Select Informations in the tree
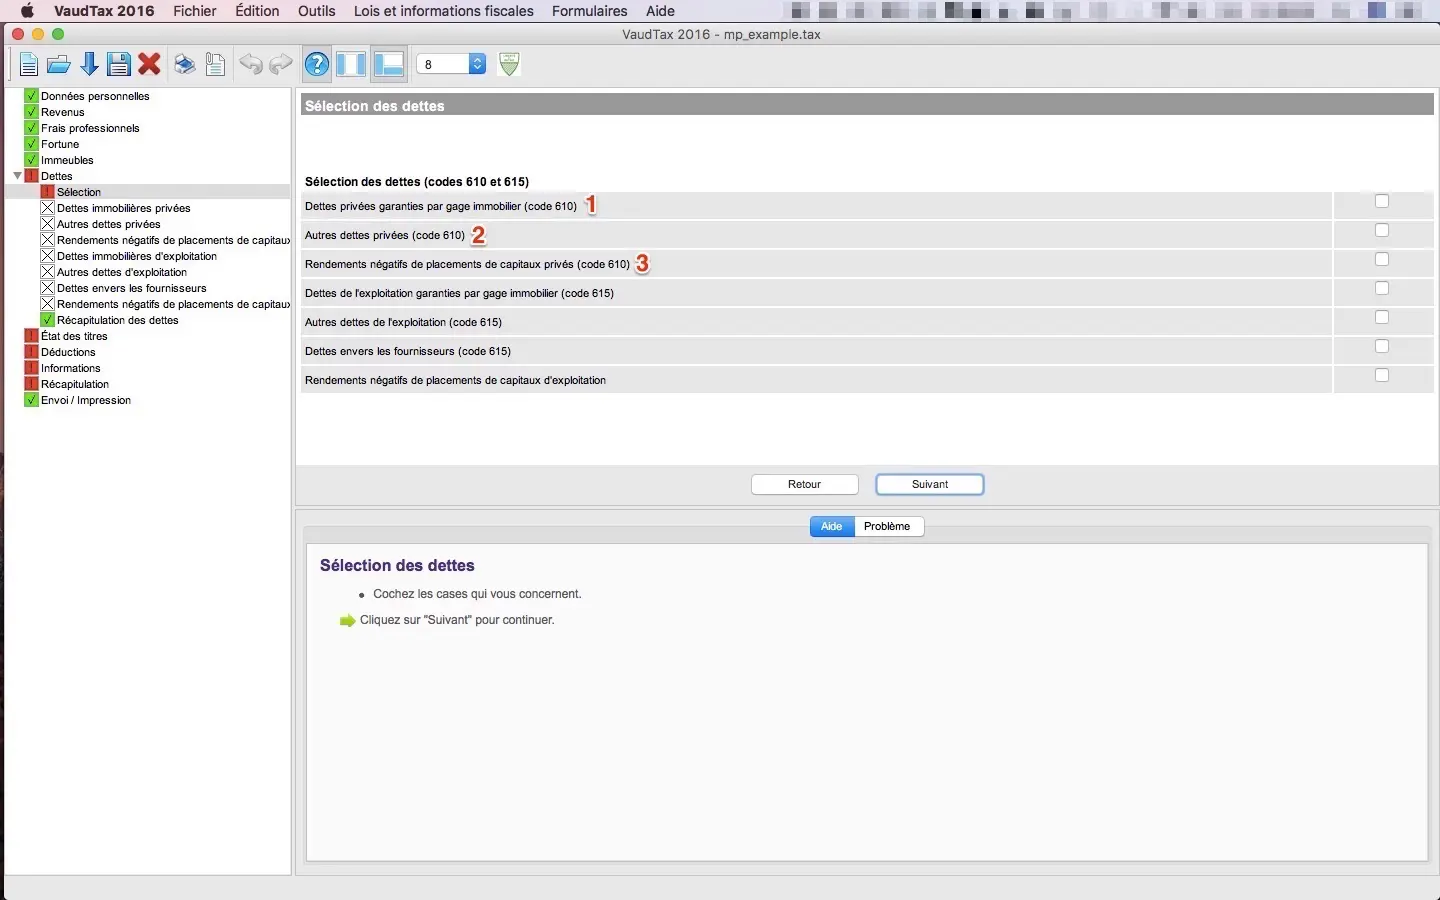This screenshot has width=1440, height=900. (x=71, y=368)
